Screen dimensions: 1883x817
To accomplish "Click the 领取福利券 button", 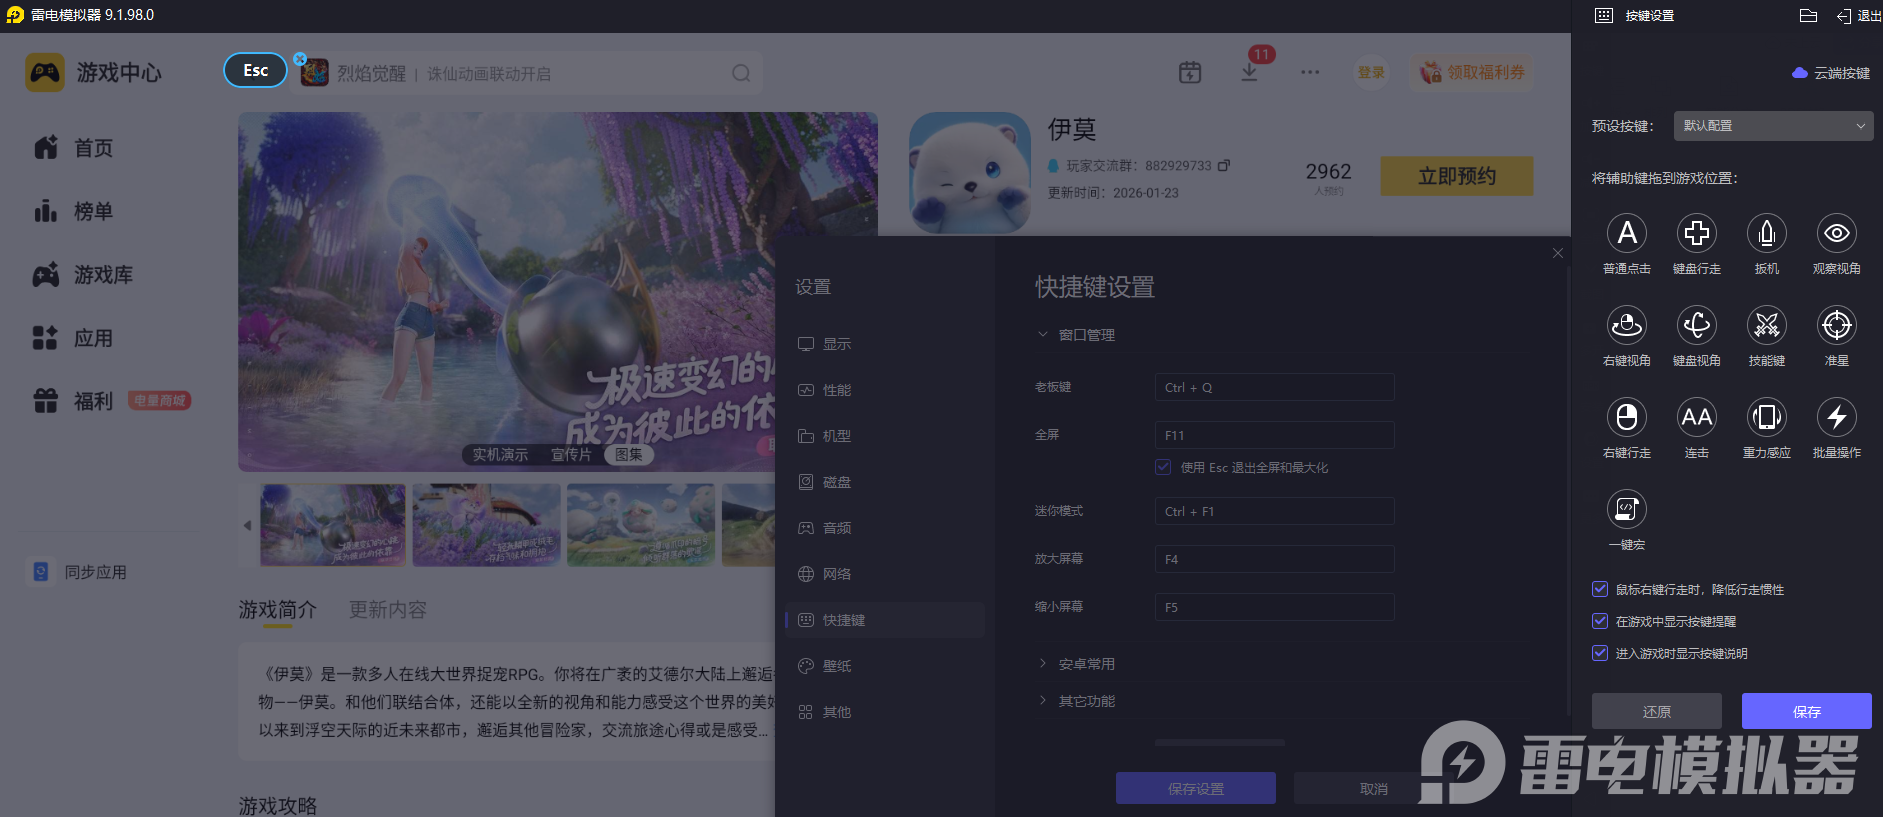I will tap(1472, 72).
